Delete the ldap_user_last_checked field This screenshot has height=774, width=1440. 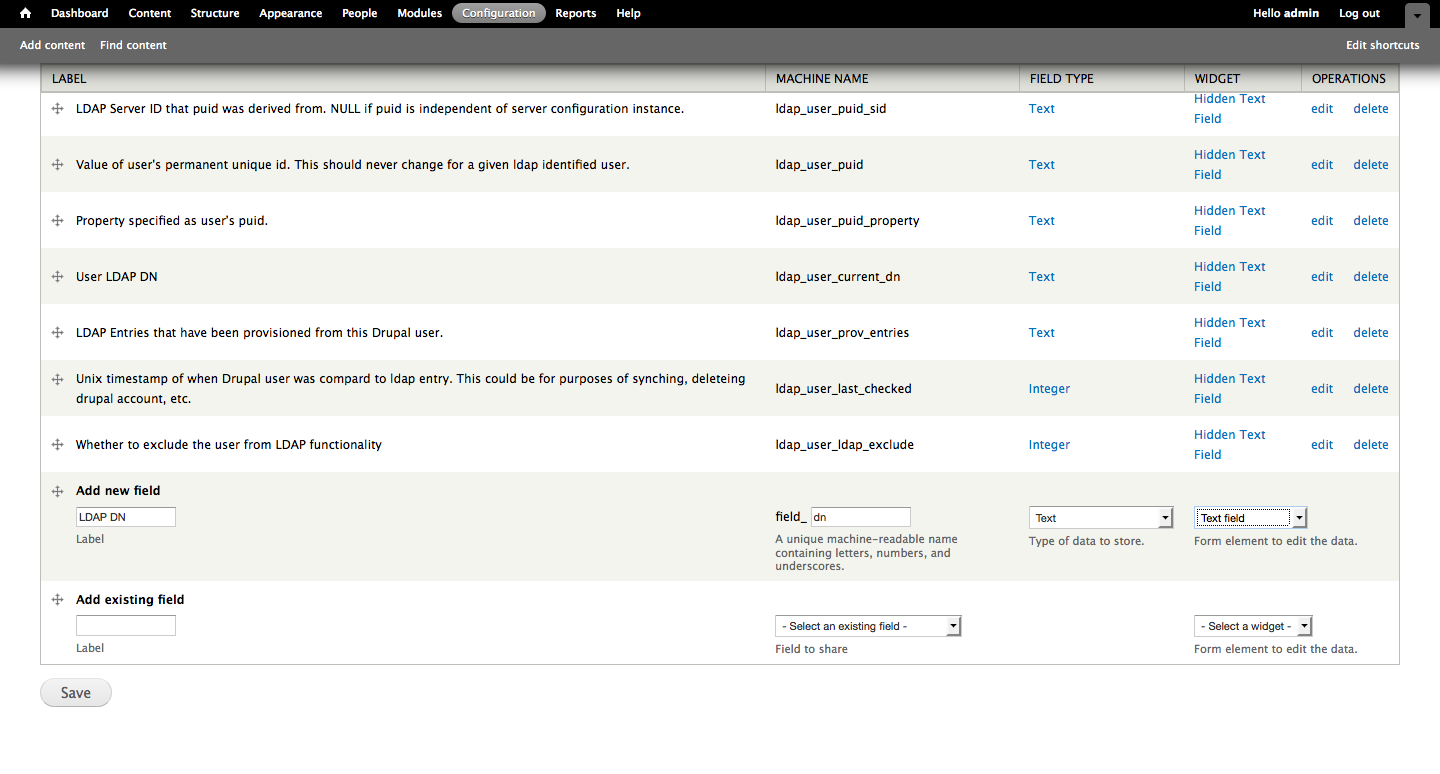click(1371, 389)
